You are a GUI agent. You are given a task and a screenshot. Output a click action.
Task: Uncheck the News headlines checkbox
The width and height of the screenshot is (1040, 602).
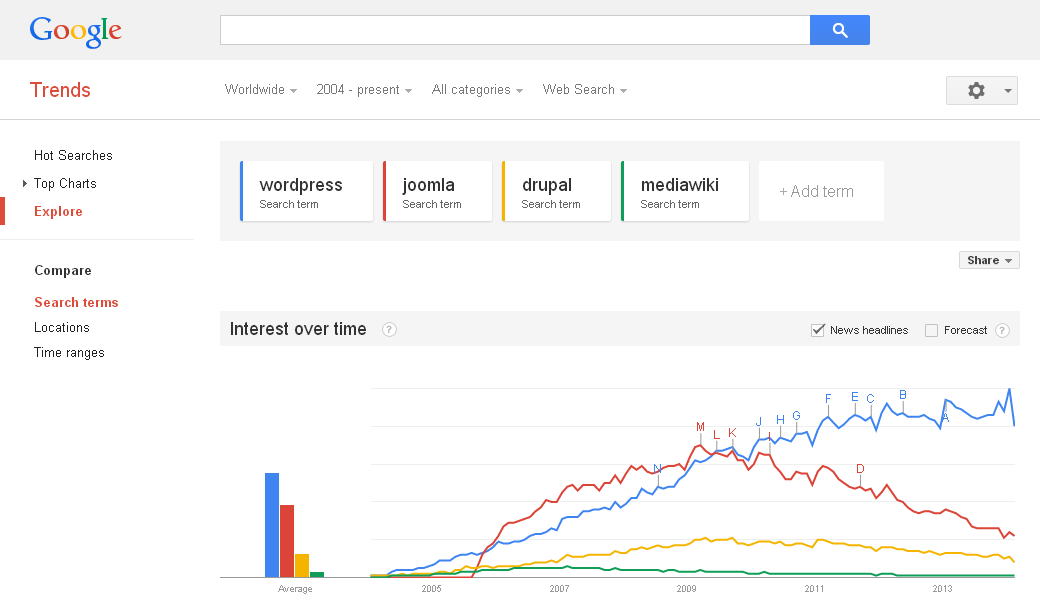818,330
